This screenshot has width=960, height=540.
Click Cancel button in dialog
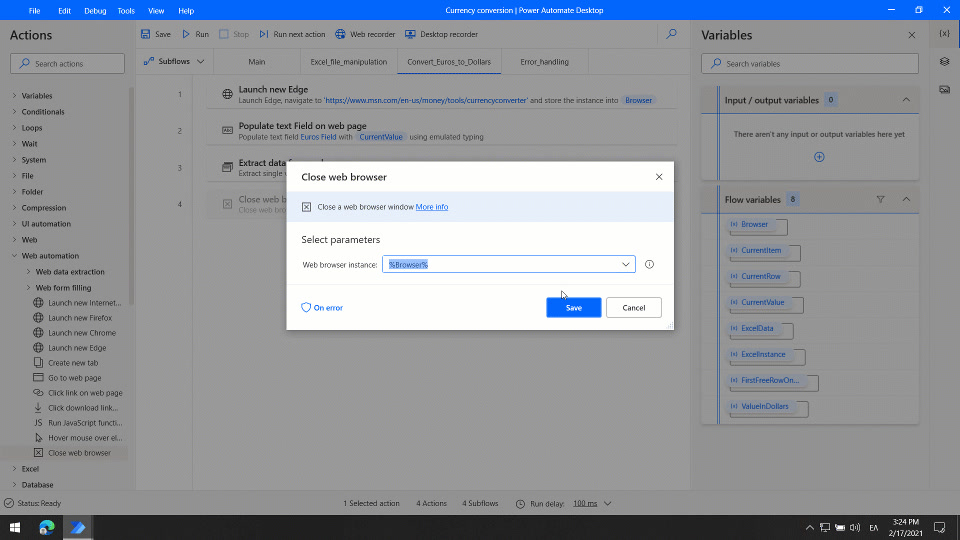pos(634,308)
